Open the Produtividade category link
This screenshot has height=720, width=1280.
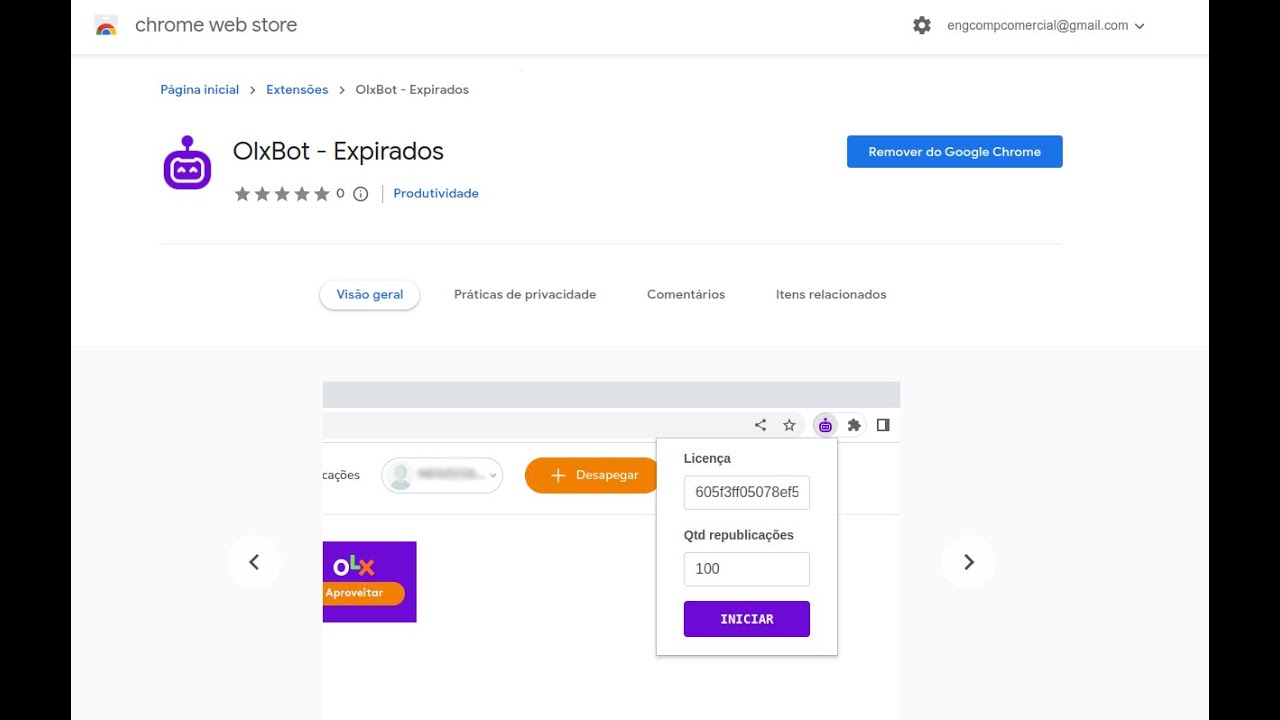click(436, 194)
